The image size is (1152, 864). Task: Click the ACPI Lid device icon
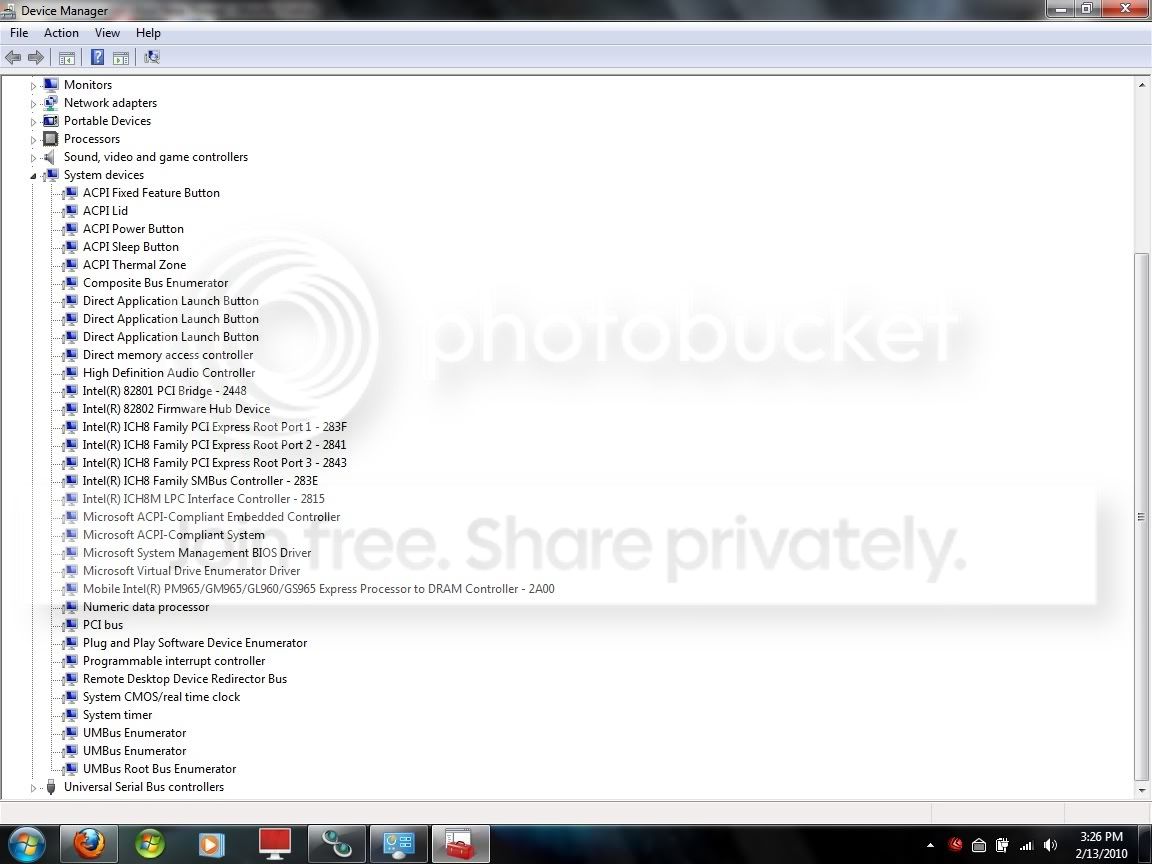pos(70,211)
